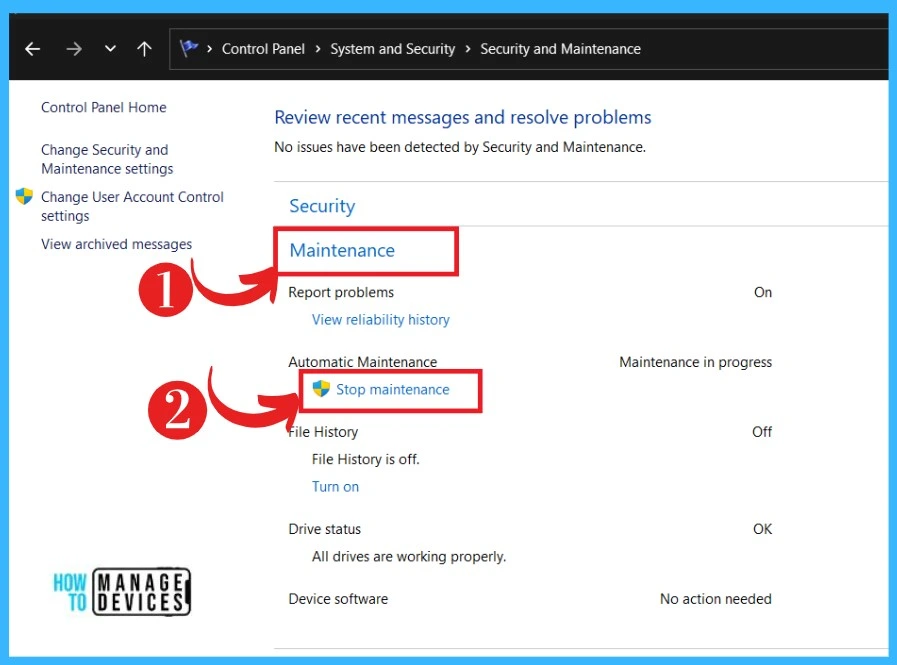Open Change User Account Control settings
This screenshot has height=665, width=897.
point(132,206)
